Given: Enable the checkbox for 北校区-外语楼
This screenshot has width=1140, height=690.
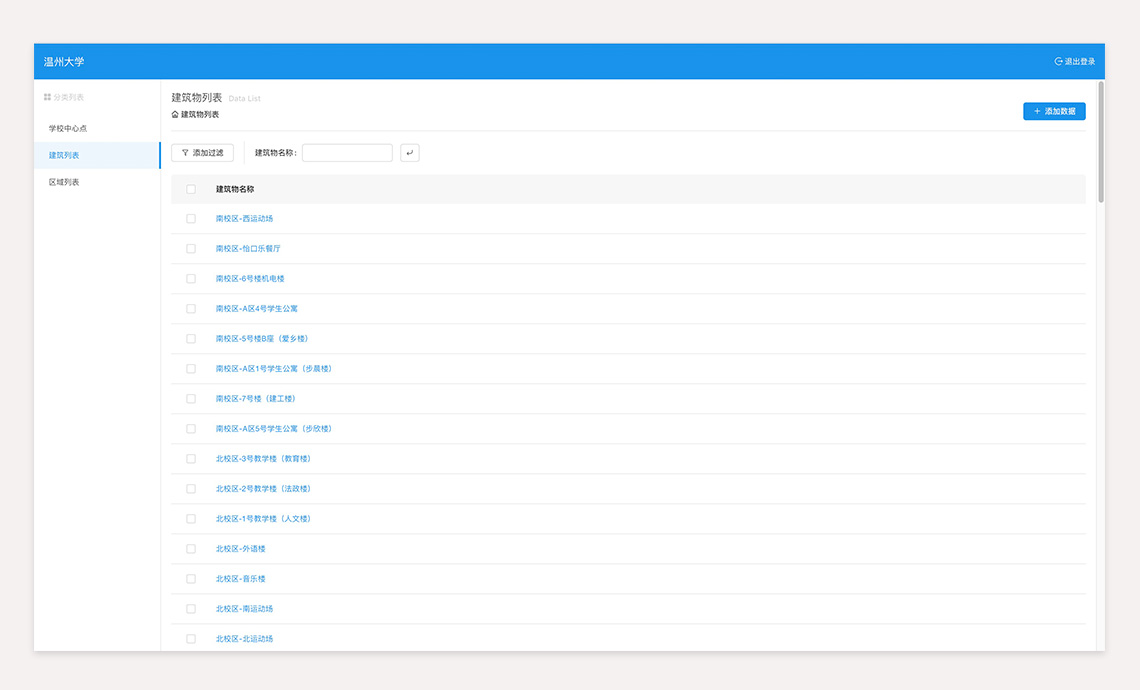Looking at the screenshot, I should tap(191, 549).
